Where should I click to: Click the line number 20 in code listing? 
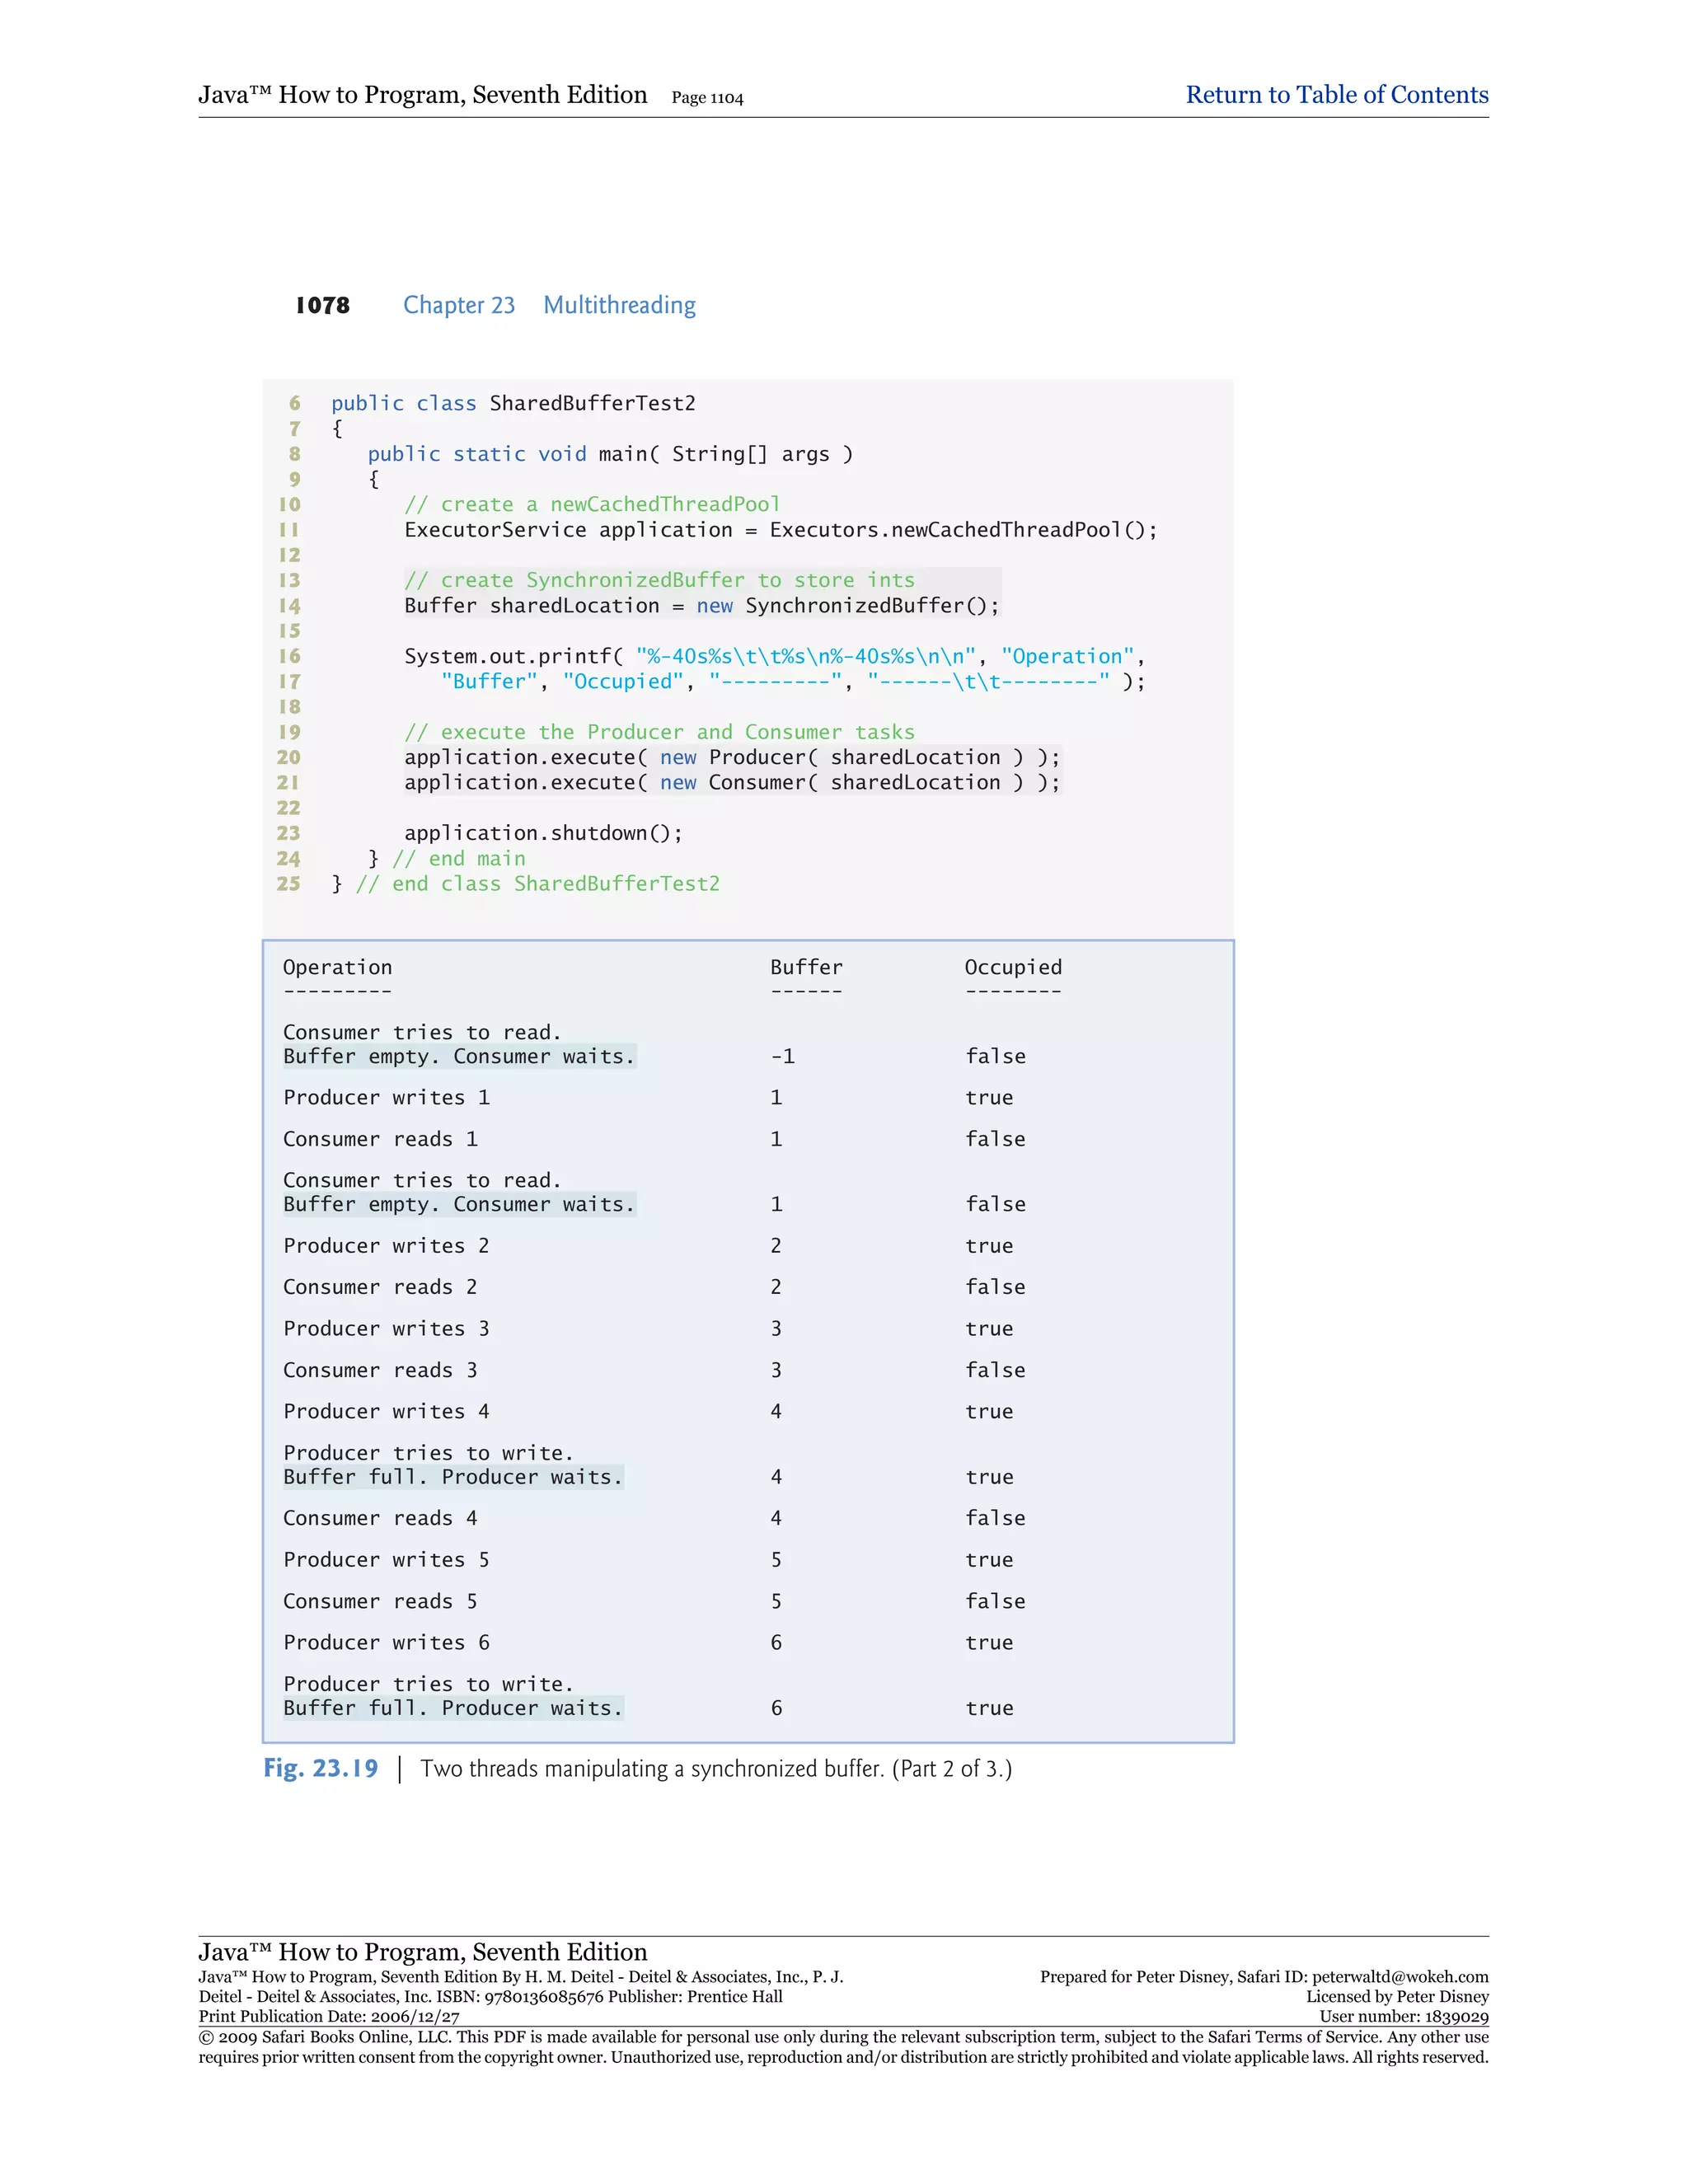288,757
